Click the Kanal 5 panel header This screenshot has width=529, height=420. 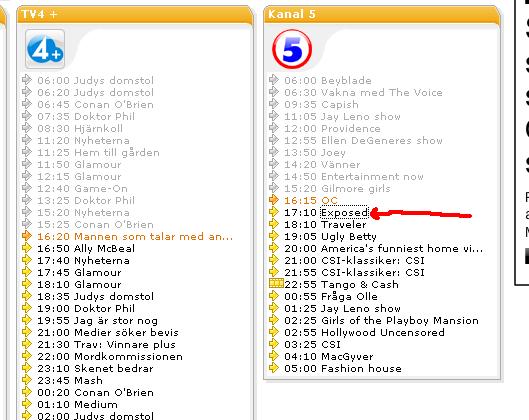tap(382, 15)
